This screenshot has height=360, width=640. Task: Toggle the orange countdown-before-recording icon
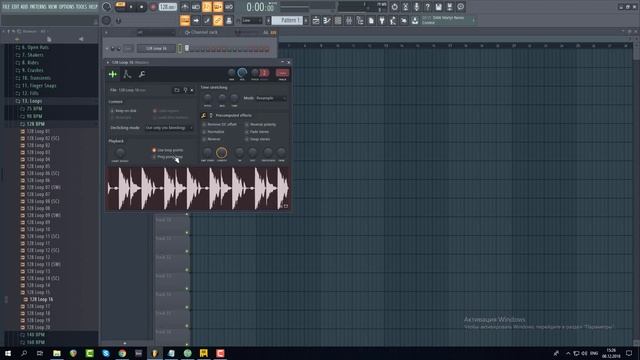[207, 7]
